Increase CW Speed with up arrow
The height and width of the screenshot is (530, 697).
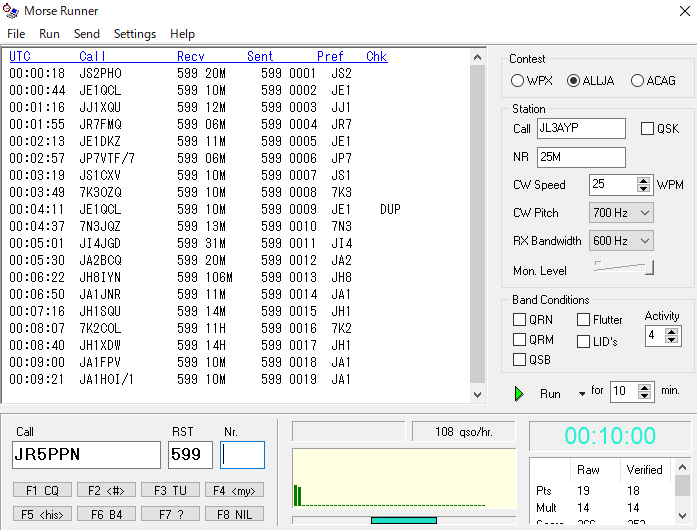[x=643, y=181]
